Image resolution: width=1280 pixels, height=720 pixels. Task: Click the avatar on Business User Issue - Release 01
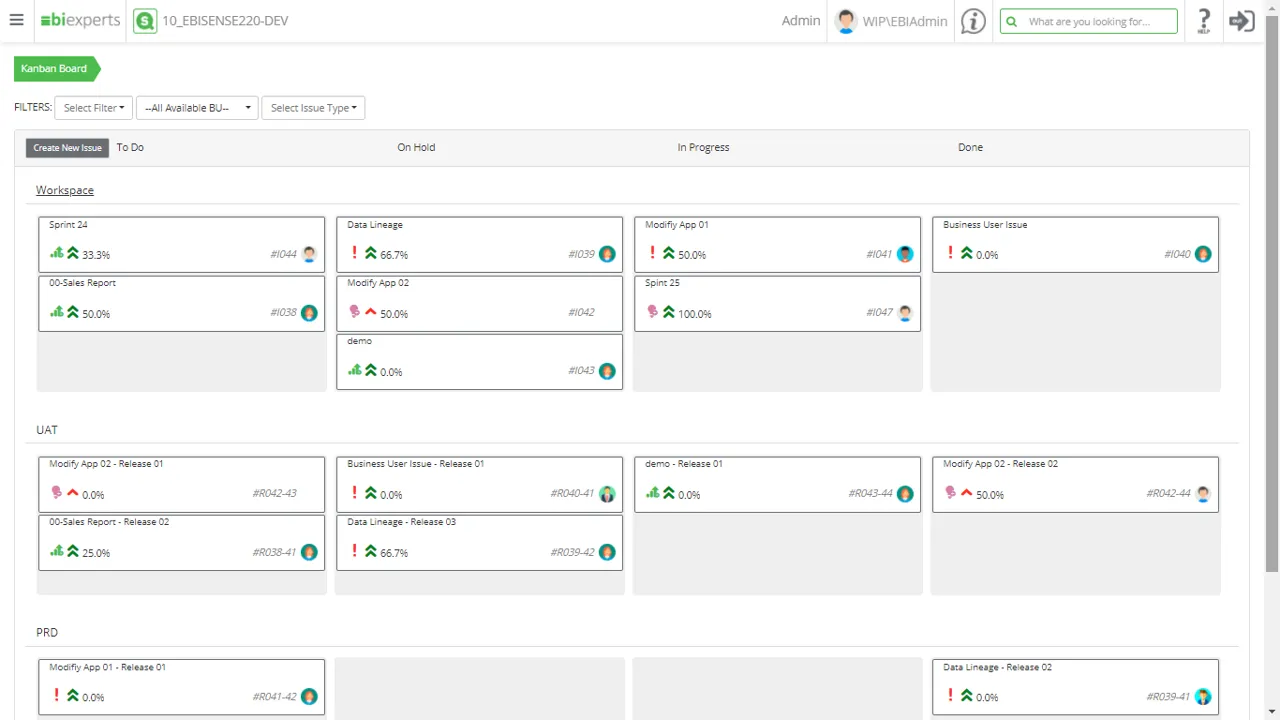coord(607,494)
